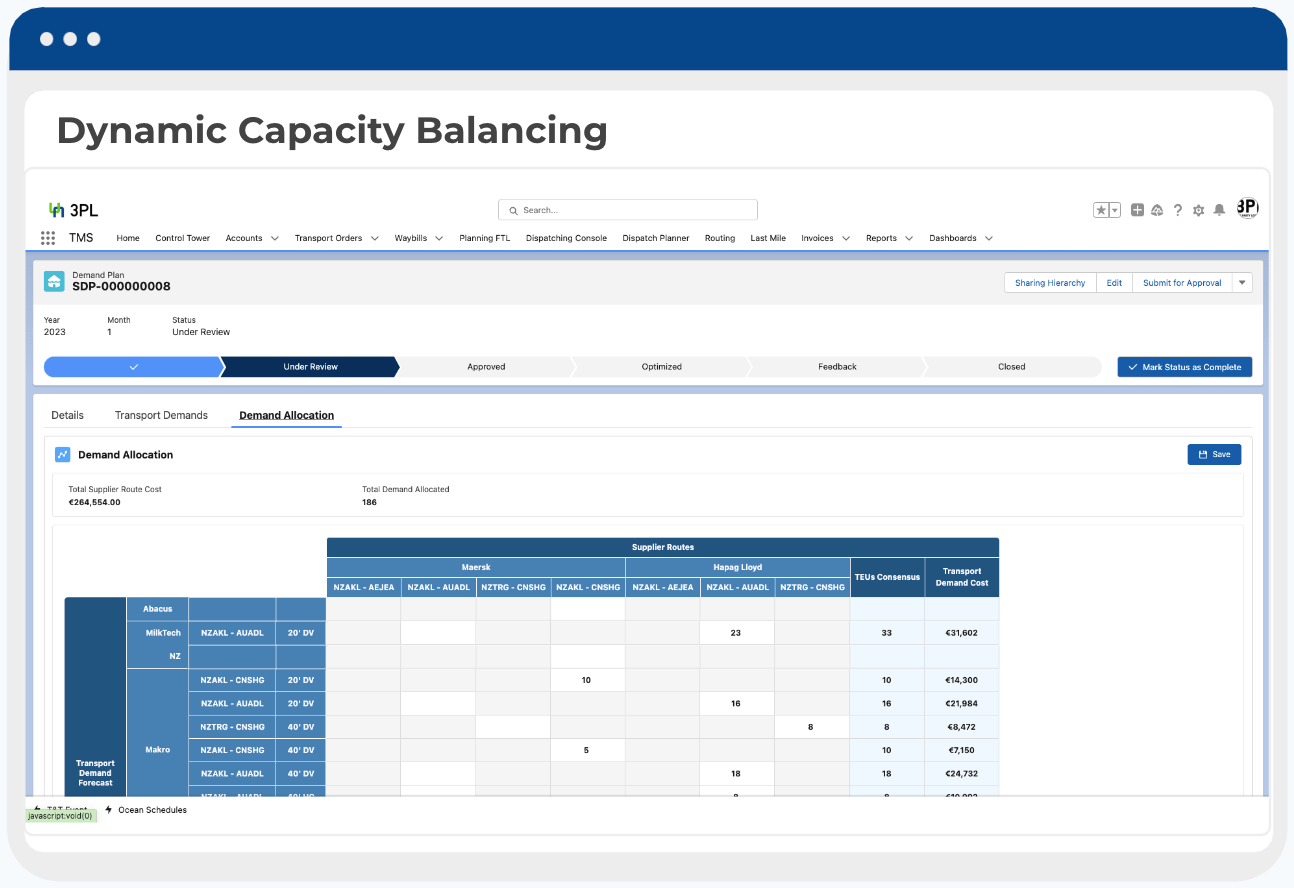The width and height of the screenshot is (1294, 888).
Task: Open the Accounts nav item
Action: [244, 238]
